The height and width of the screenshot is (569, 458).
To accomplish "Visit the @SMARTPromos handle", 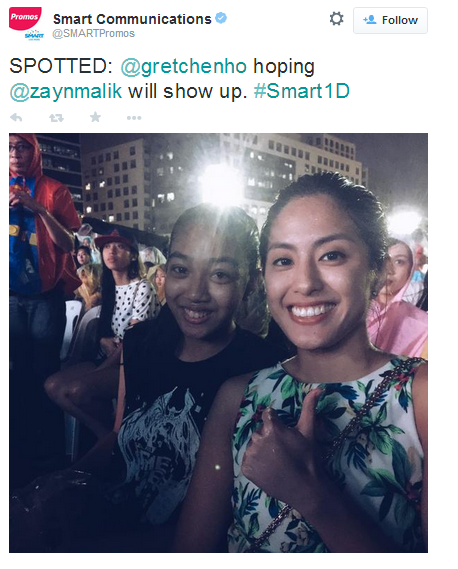I will tap(94, 33).
